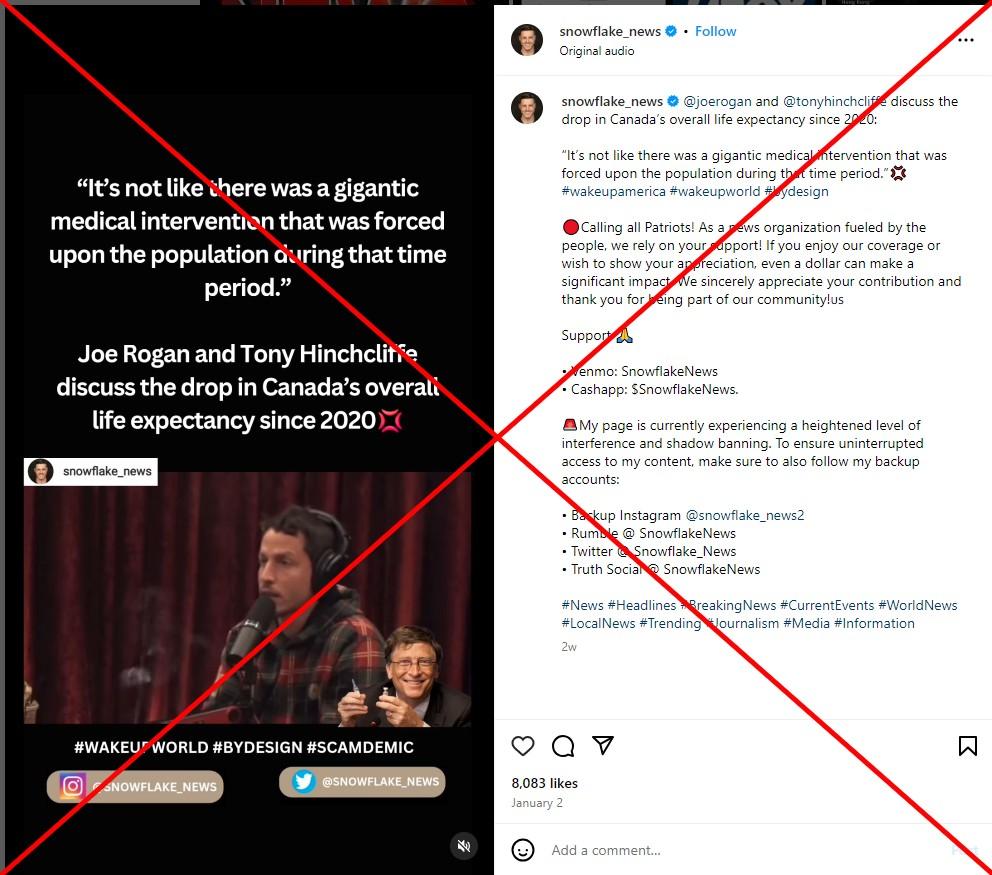992x875 pixels.
Task: Save post with bookmark icon
Action: pos(967,746)
